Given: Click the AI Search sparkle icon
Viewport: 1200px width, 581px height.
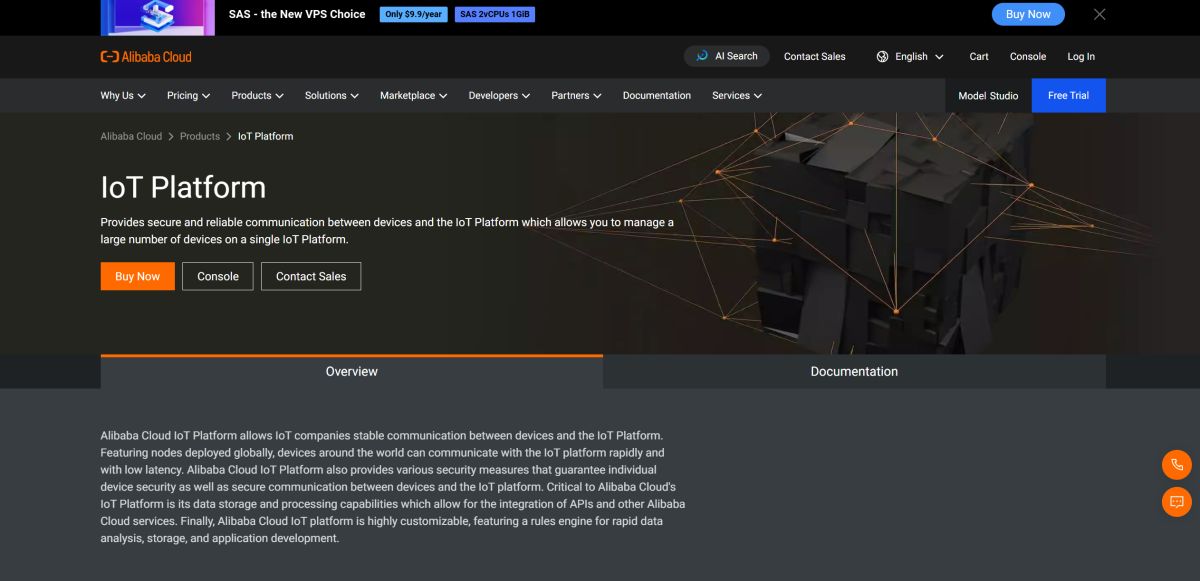Looking at the screenshot, I should [x=703, y=56].
